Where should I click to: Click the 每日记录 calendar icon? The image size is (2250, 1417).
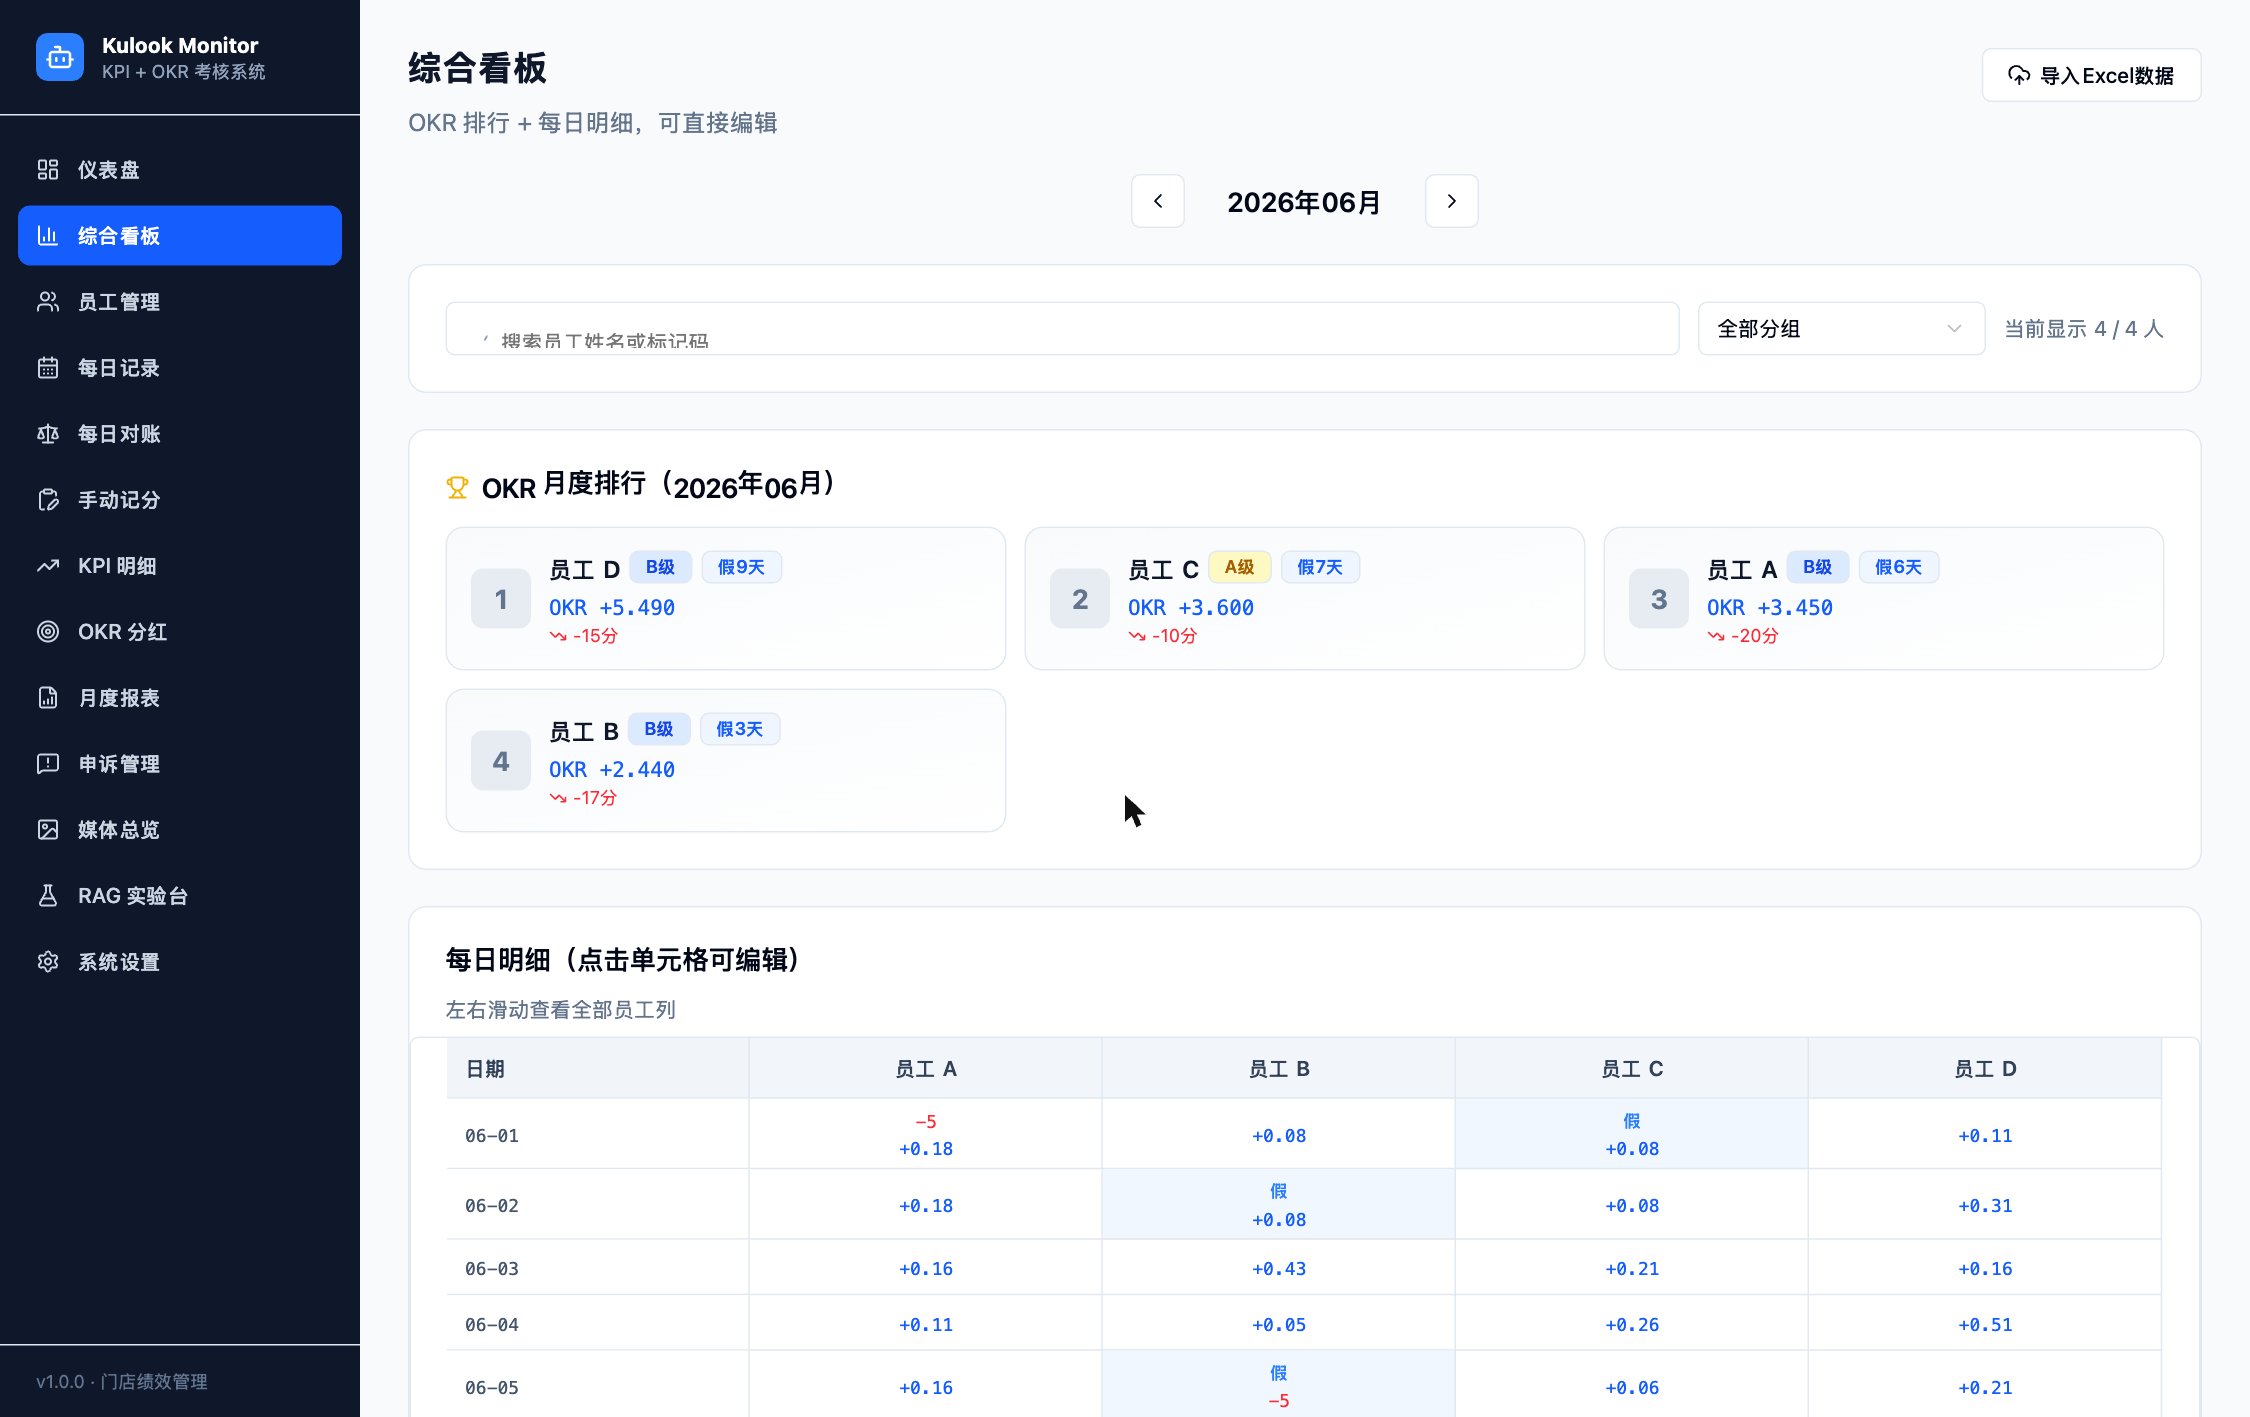tap(48, 367)
